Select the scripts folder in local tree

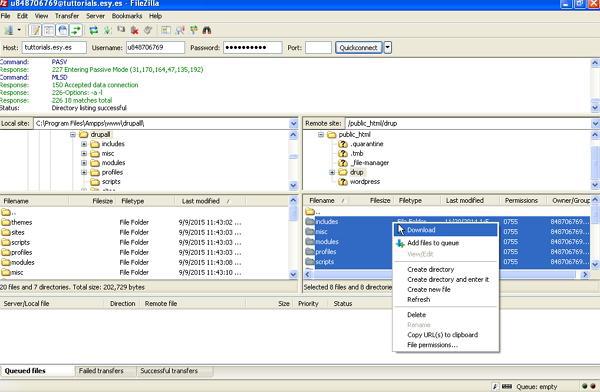tap(111, 181)
